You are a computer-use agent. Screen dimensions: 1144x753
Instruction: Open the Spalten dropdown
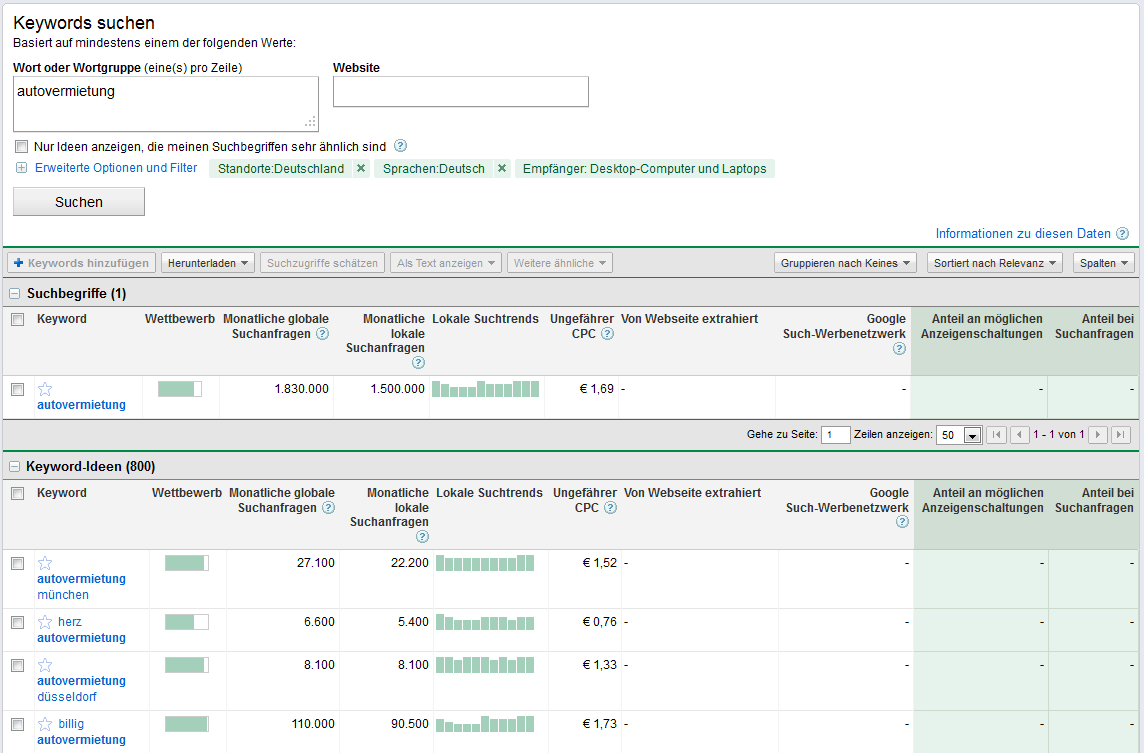(1103, 262)
